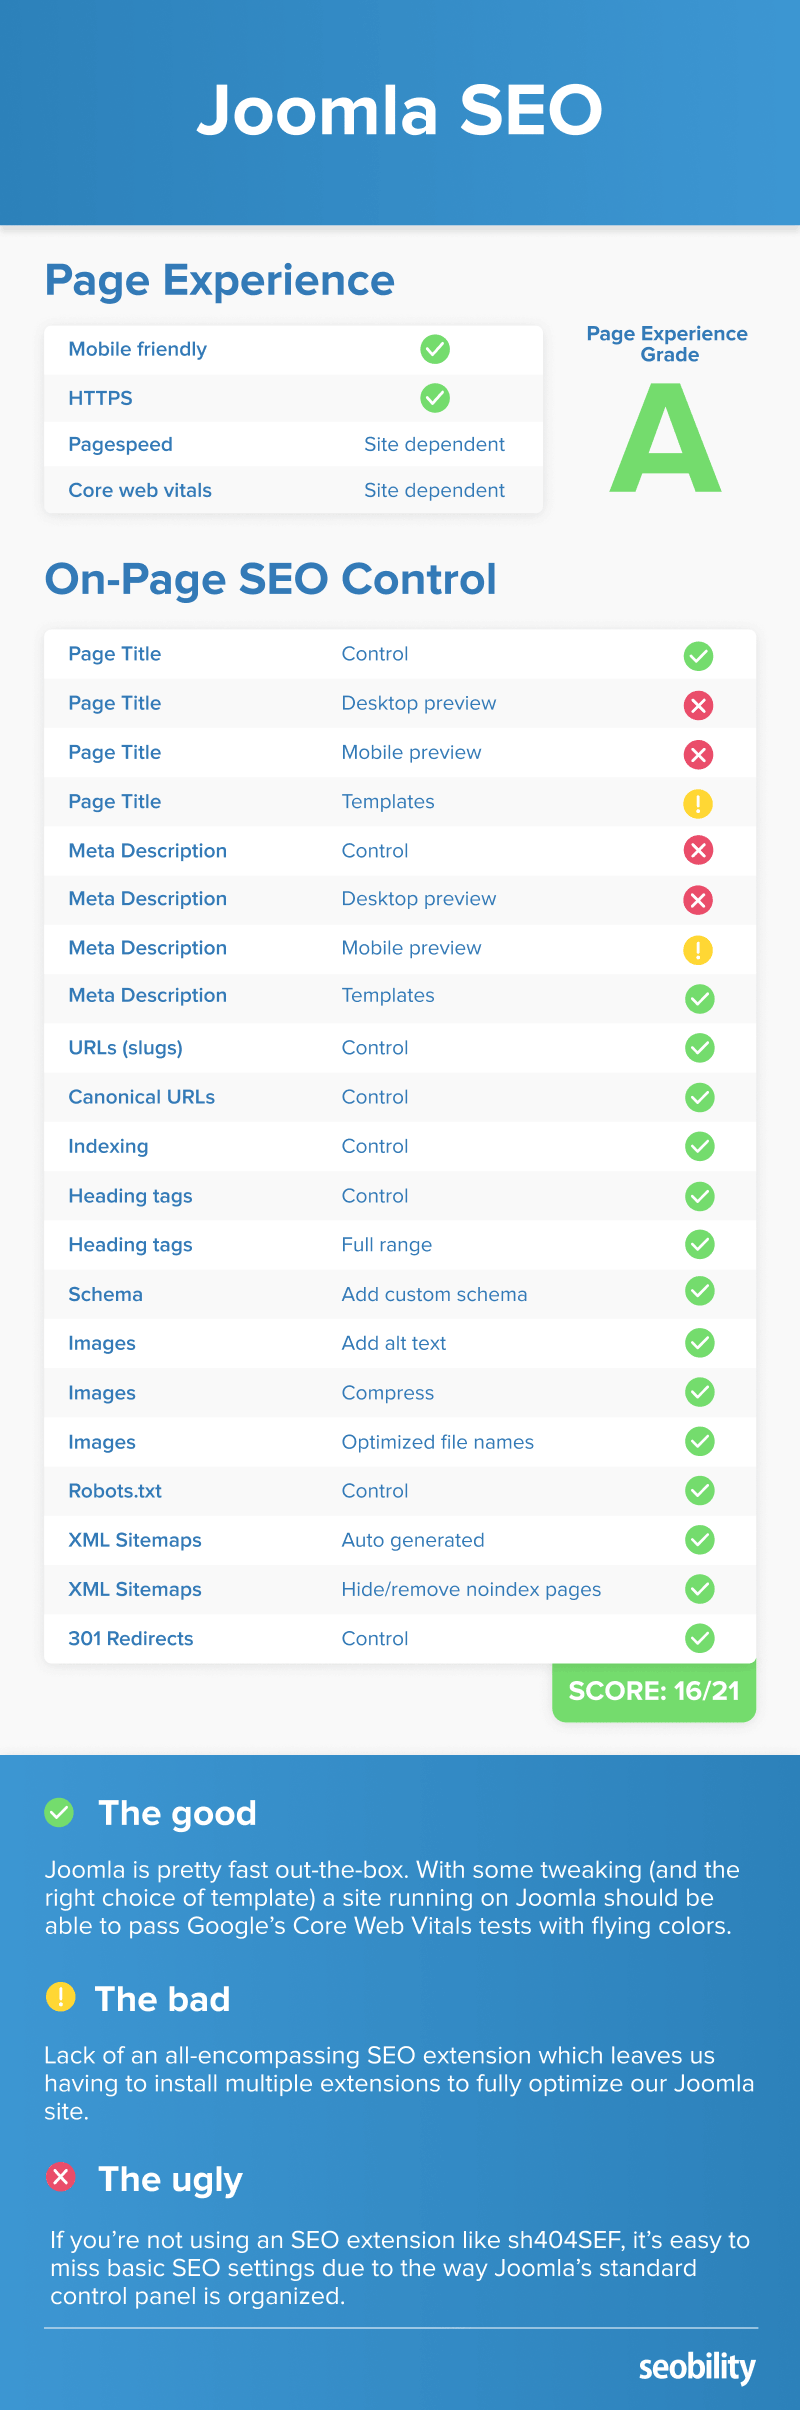This screenshot has width=800, height=2410.
Task: Click the seobility logo
Action: coord(697,2367)
